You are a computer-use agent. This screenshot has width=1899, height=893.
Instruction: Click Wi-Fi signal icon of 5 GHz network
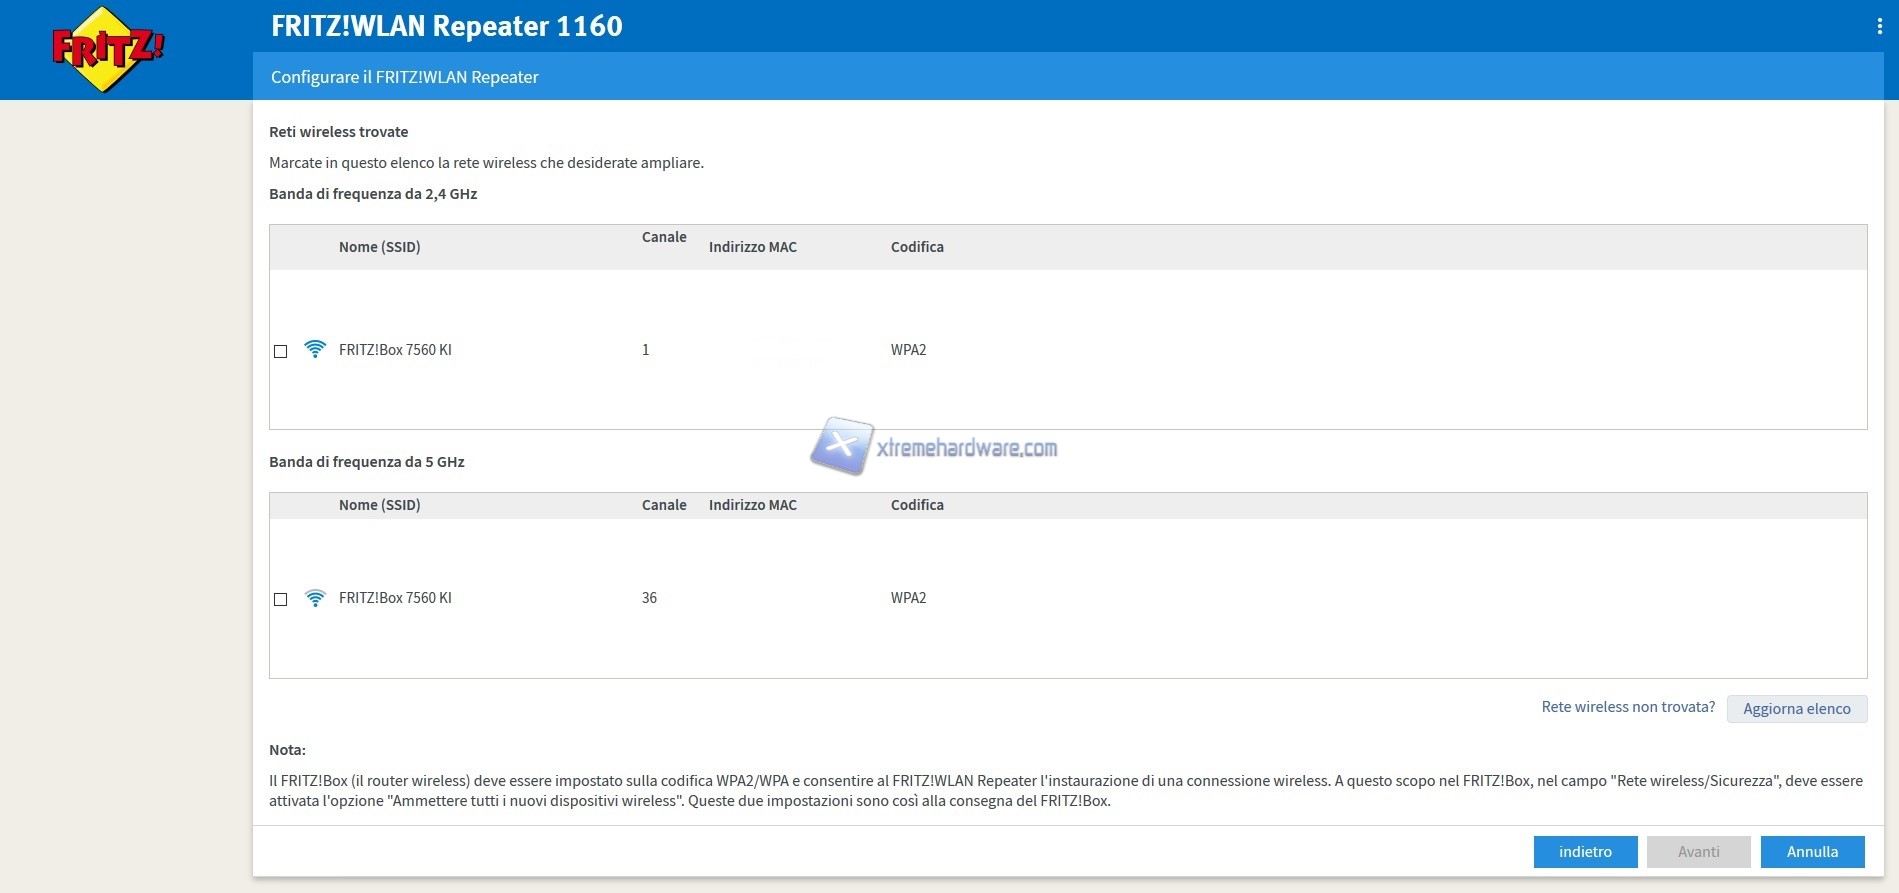315,598
